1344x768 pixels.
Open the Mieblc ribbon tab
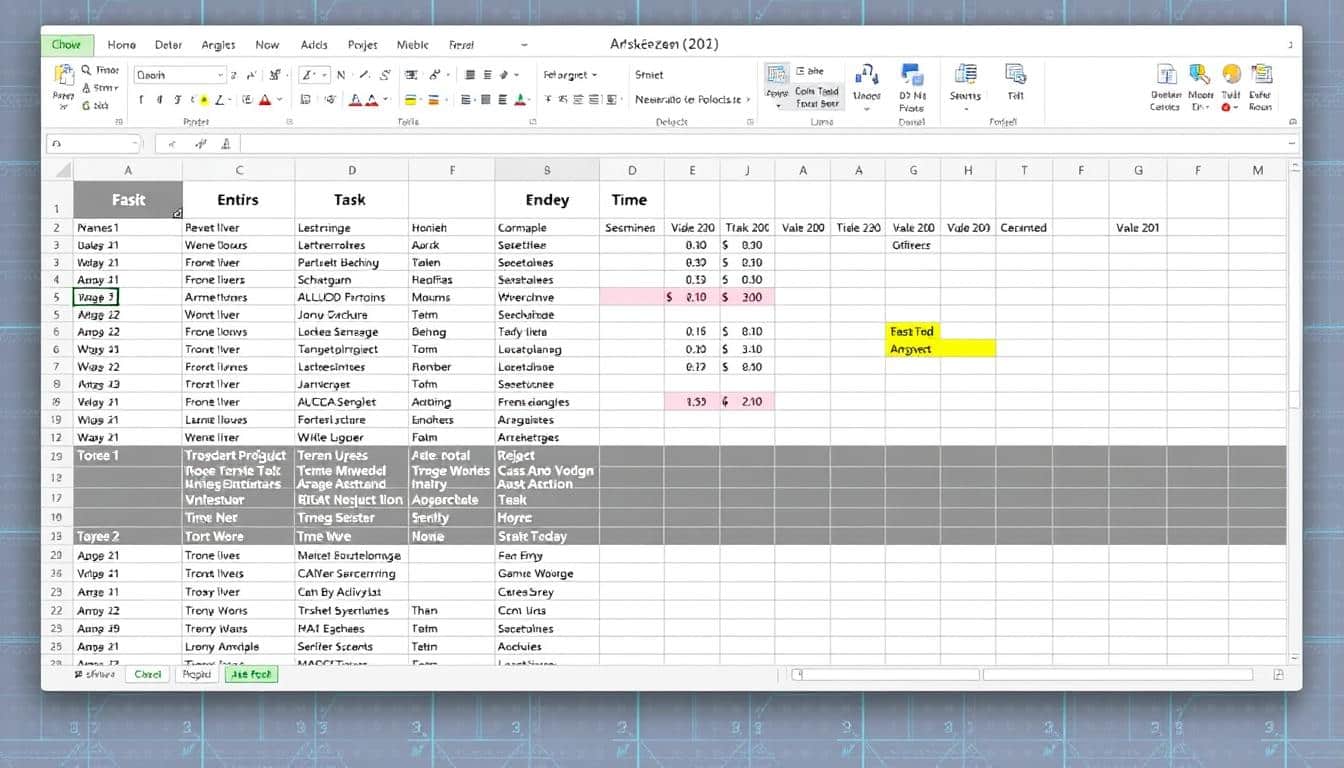tap(412, 45)
